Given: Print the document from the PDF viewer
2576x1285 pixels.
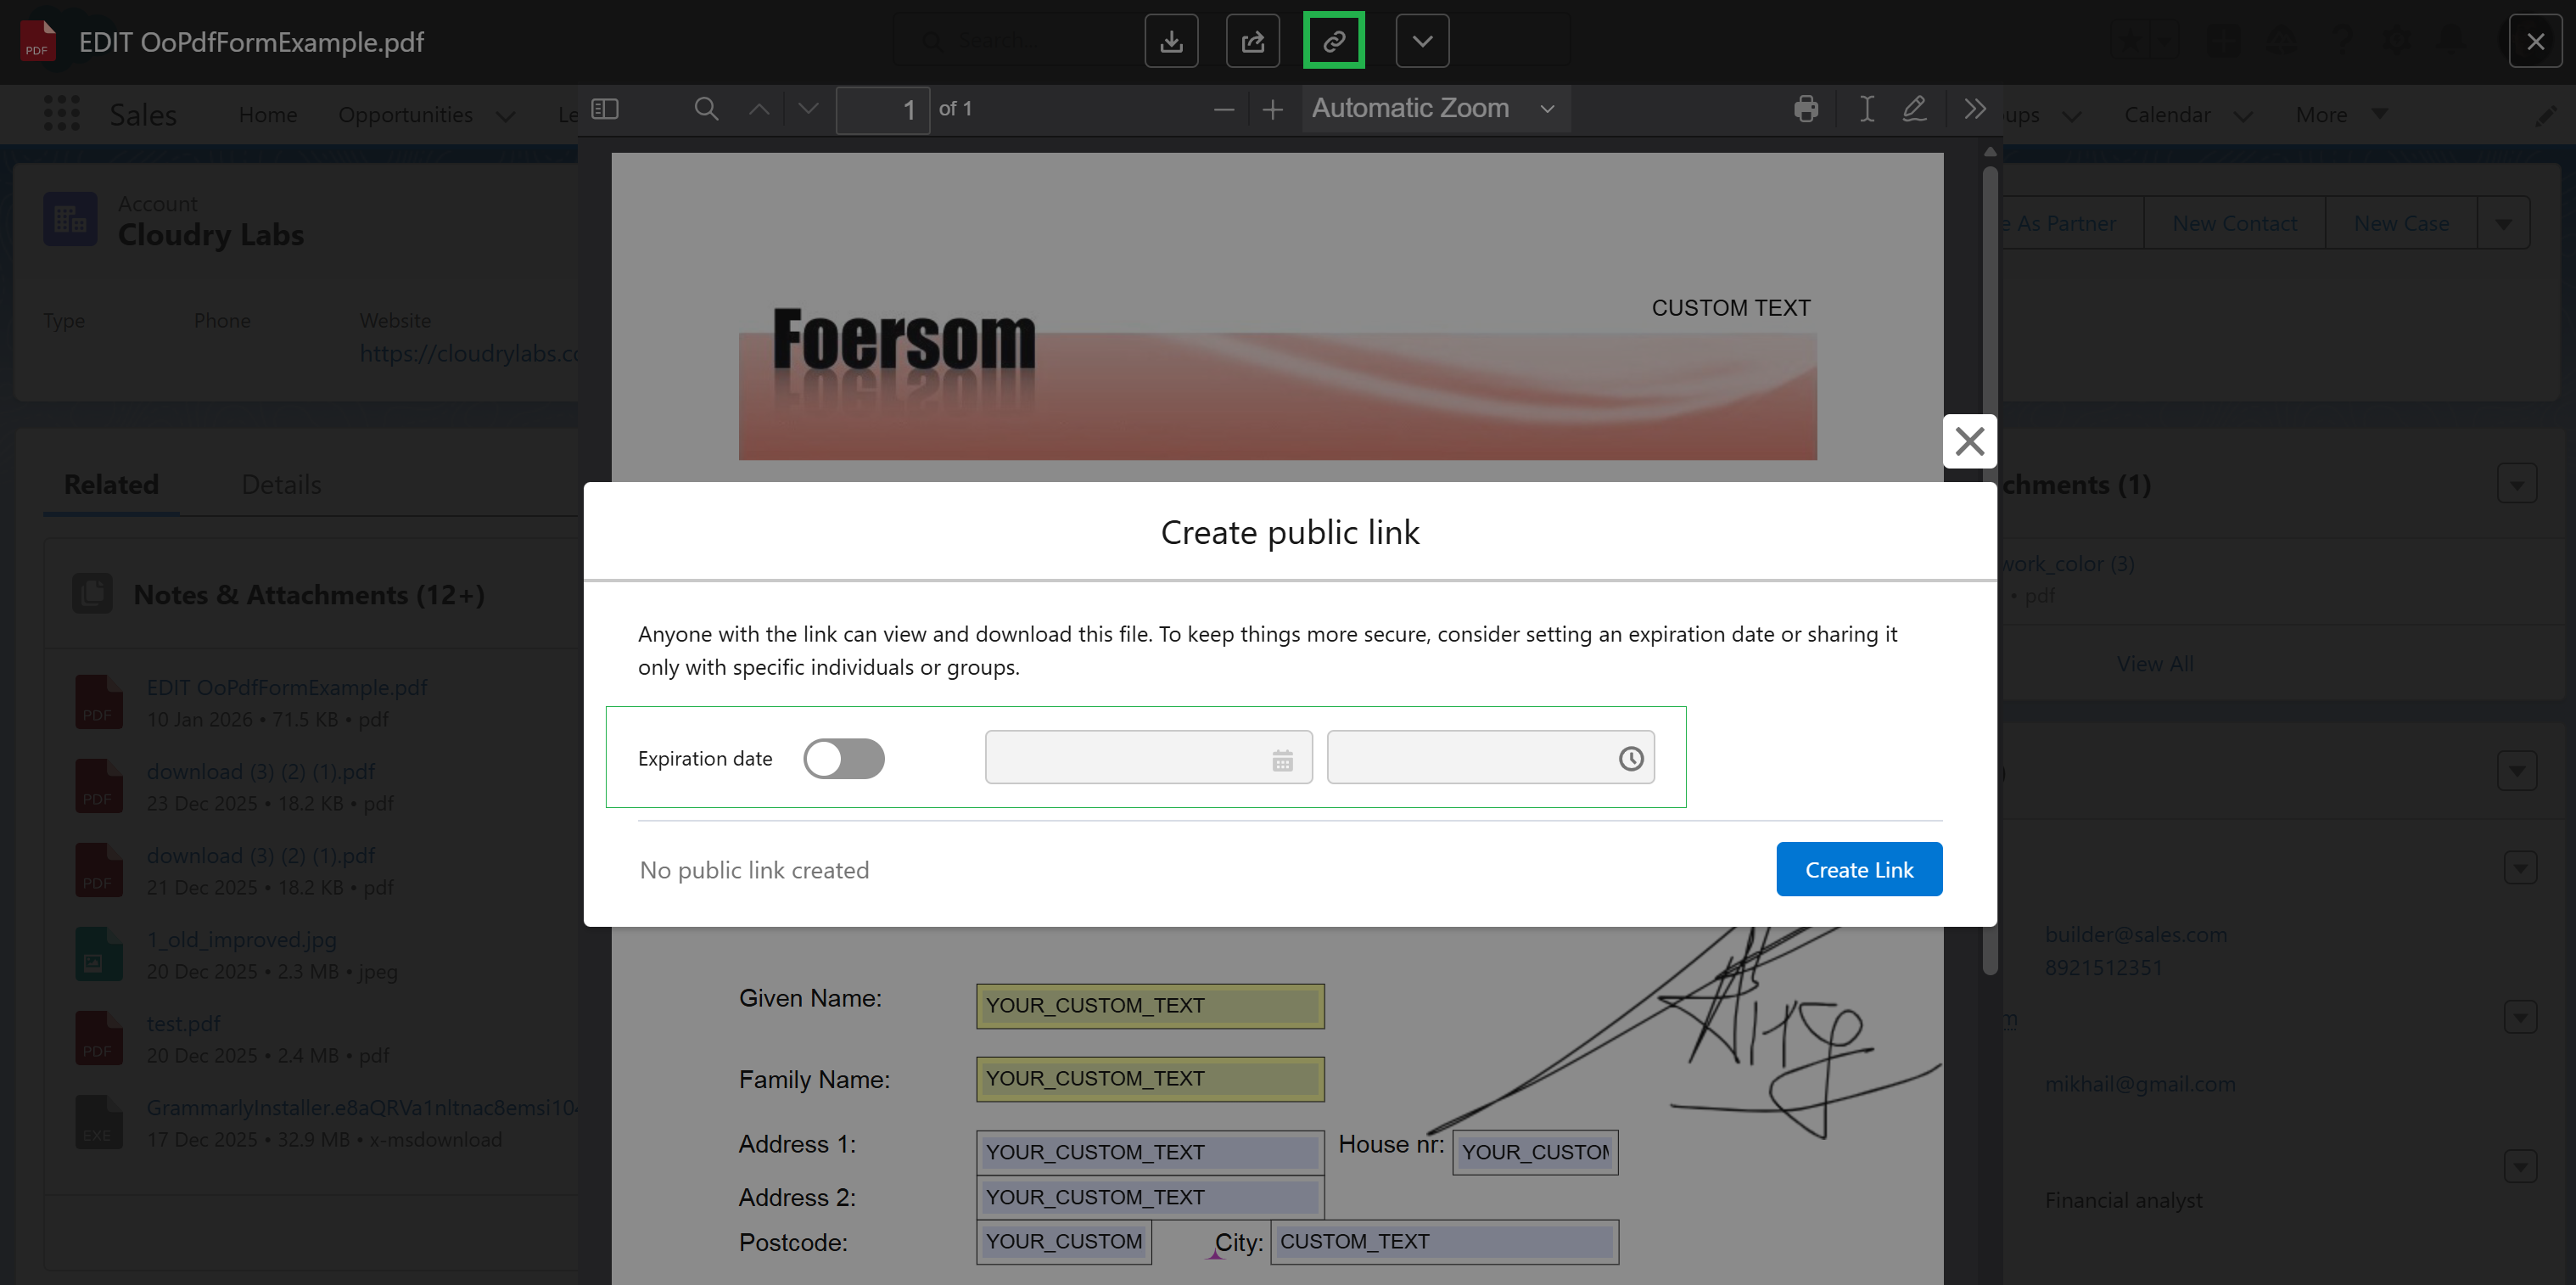Looking at the screenshot, I should pyautogui.click(x=1807, y=110).
